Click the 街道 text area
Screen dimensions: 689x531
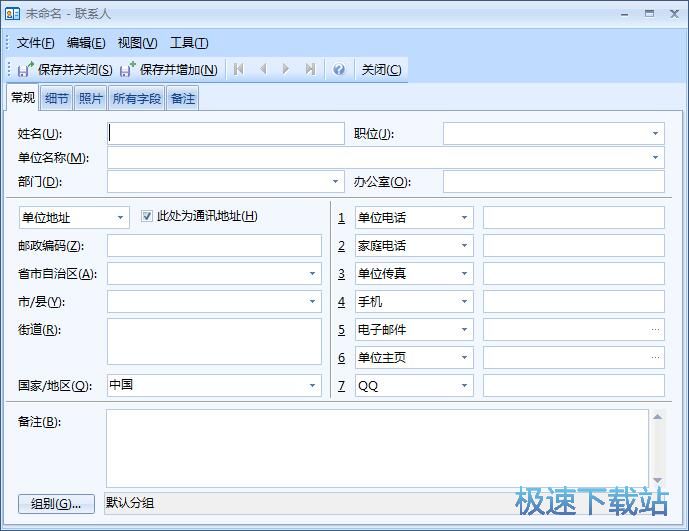point(214,342)
